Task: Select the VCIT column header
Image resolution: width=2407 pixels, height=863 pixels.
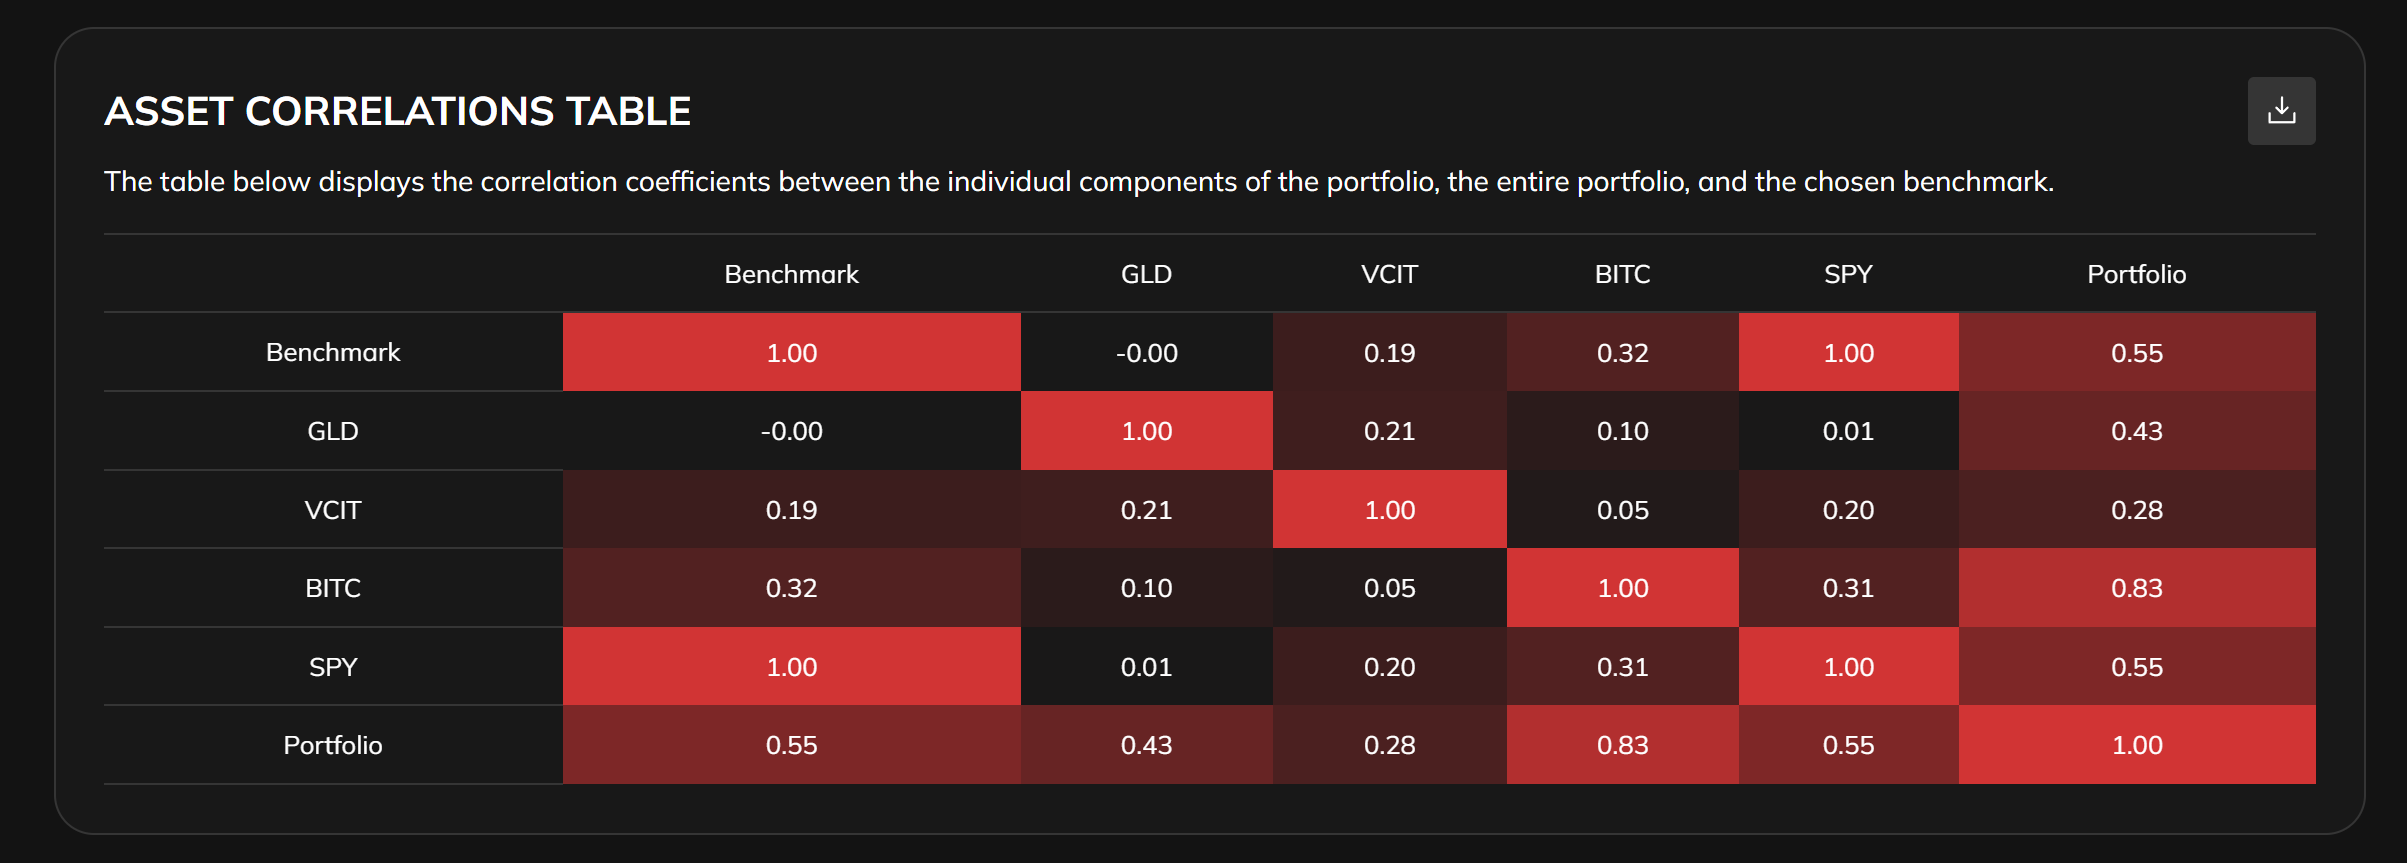Action: pyautogui.click(x=1389, y=274)
